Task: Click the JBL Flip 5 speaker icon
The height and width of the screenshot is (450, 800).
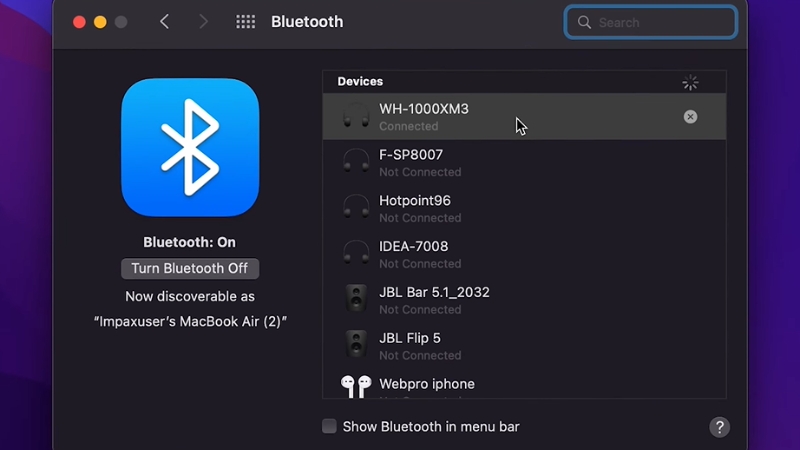Action: [x=356, y=344]
